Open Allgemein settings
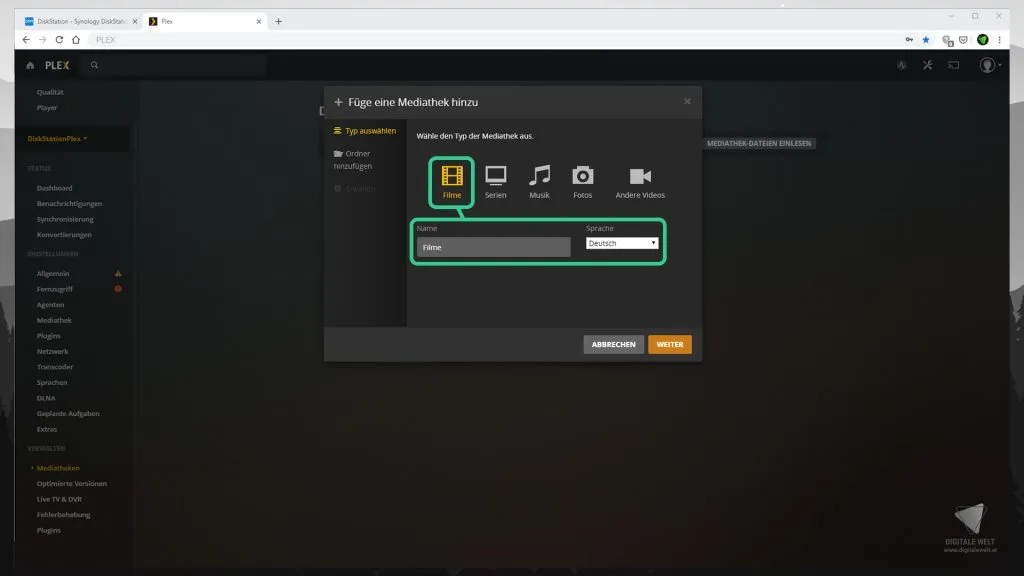The image size is (1024, 576). (x=53, y=274)
